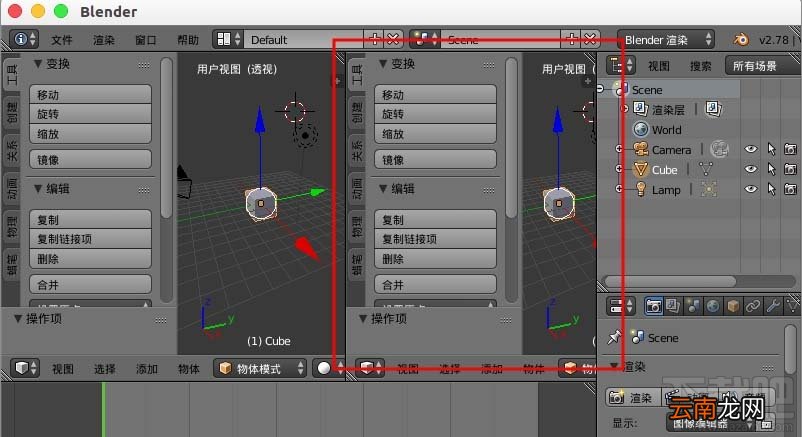This screenshot has width=802, height=437.
Task: Open 视图 menu in left 3D view header
Action: click(x=63, y=369)
